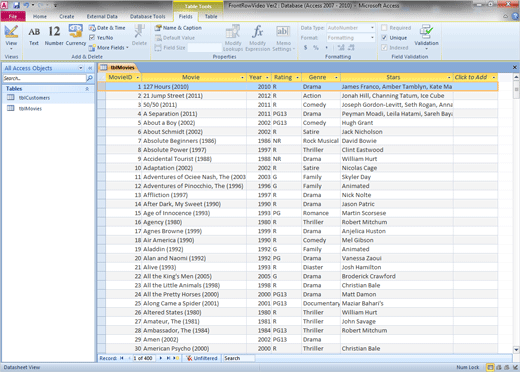Go to first record navigation button
Image resolution: width=520 pixels, height=372 pixels.
[x=122, y=358]
